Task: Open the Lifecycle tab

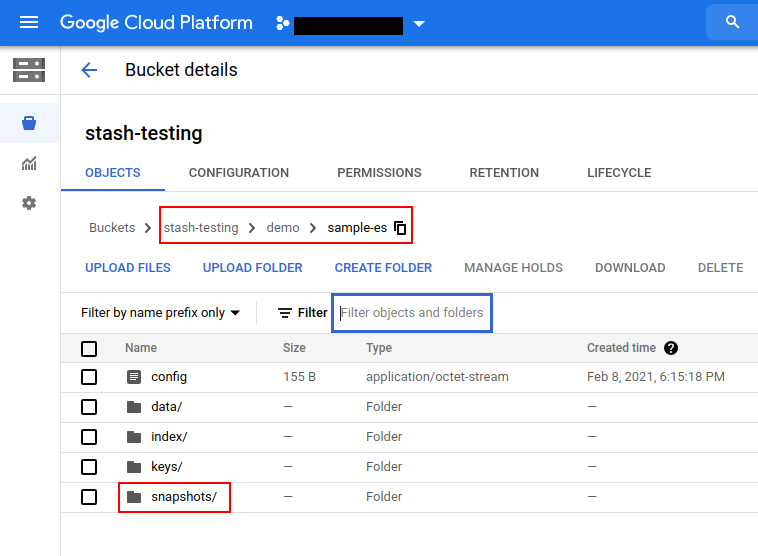Action: tap(618, 173)
